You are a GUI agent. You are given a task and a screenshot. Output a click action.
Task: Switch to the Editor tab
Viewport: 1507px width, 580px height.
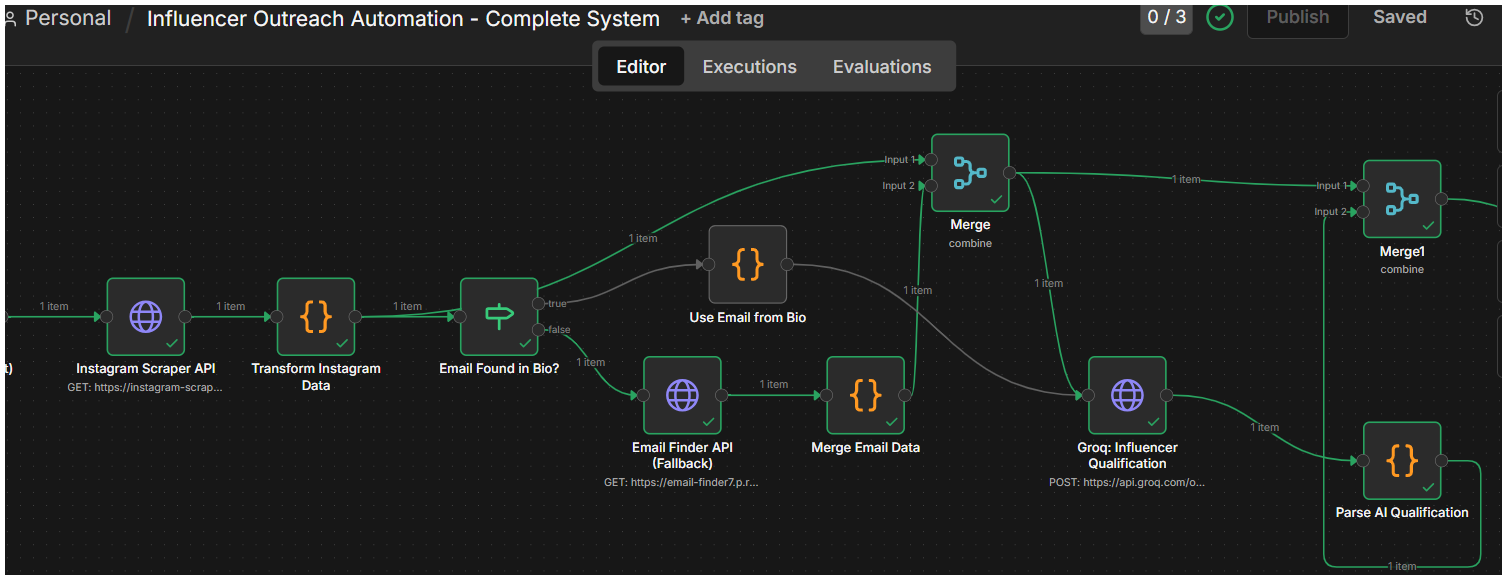click(641, 67)
